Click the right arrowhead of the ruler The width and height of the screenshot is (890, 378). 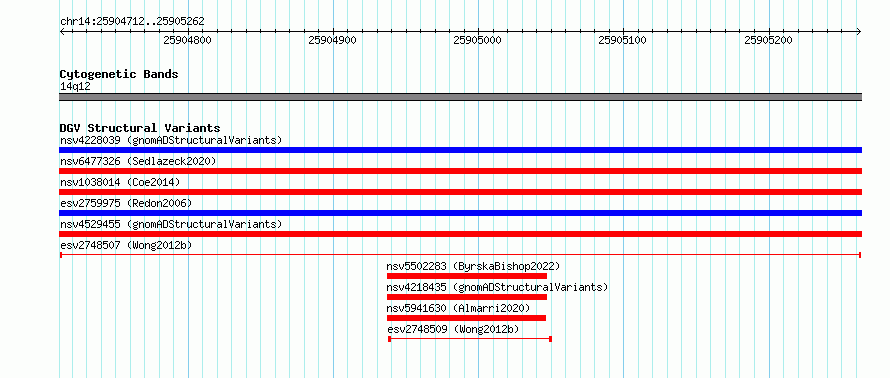[859, 31]
